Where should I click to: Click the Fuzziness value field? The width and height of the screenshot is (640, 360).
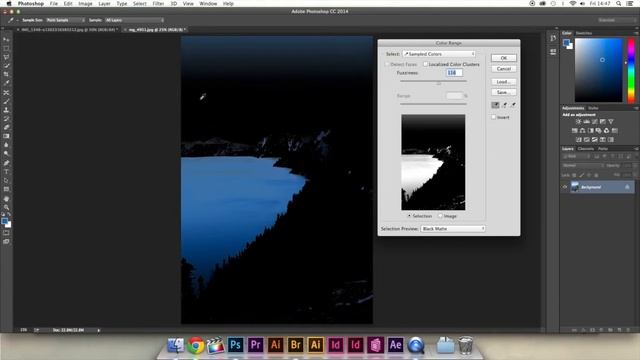point(454,73)
